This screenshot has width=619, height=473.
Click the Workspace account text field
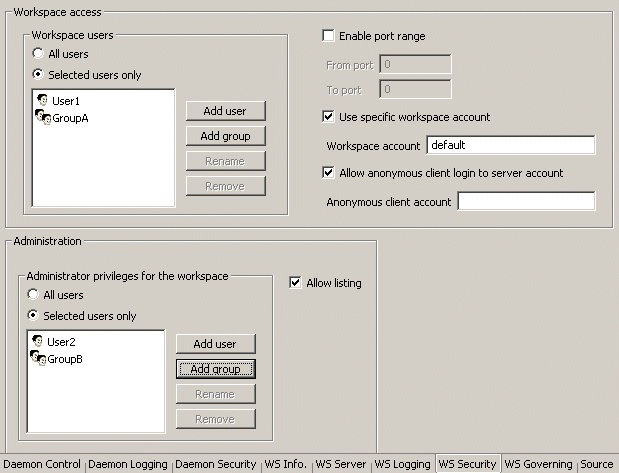(x=510, y=146)
